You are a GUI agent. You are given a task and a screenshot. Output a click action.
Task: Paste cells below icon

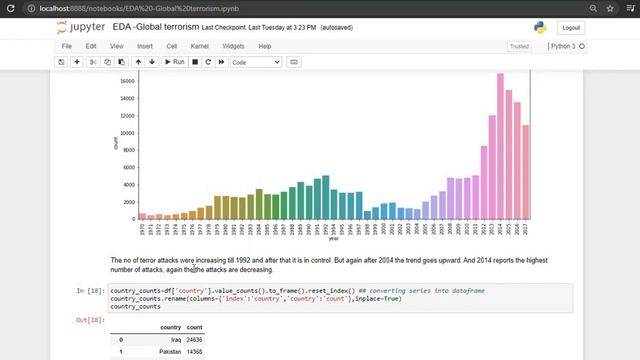[x=121, y=62]
